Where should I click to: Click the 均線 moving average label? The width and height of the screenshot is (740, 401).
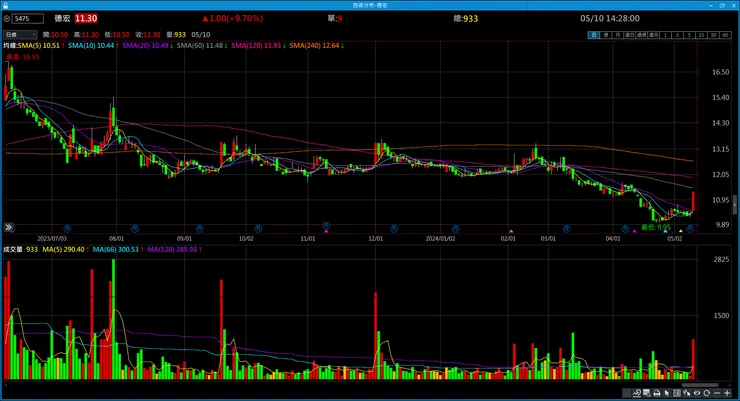(10, 46)
